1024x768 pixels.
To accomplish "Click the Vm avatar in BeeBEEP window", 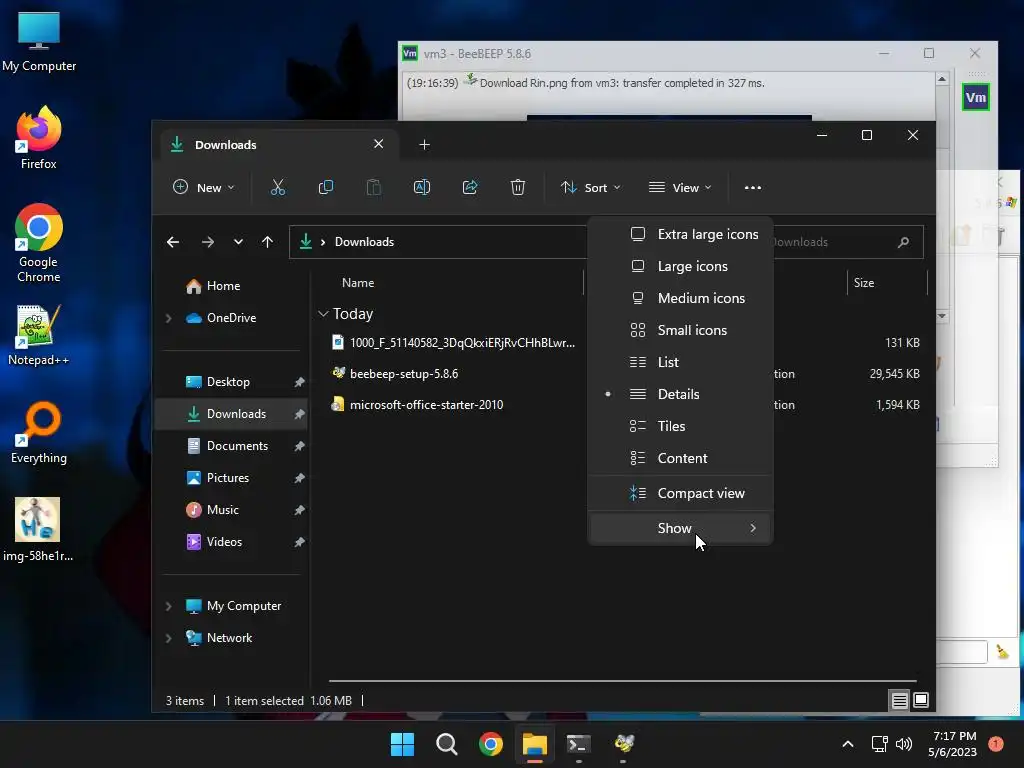I will [976, 97].
